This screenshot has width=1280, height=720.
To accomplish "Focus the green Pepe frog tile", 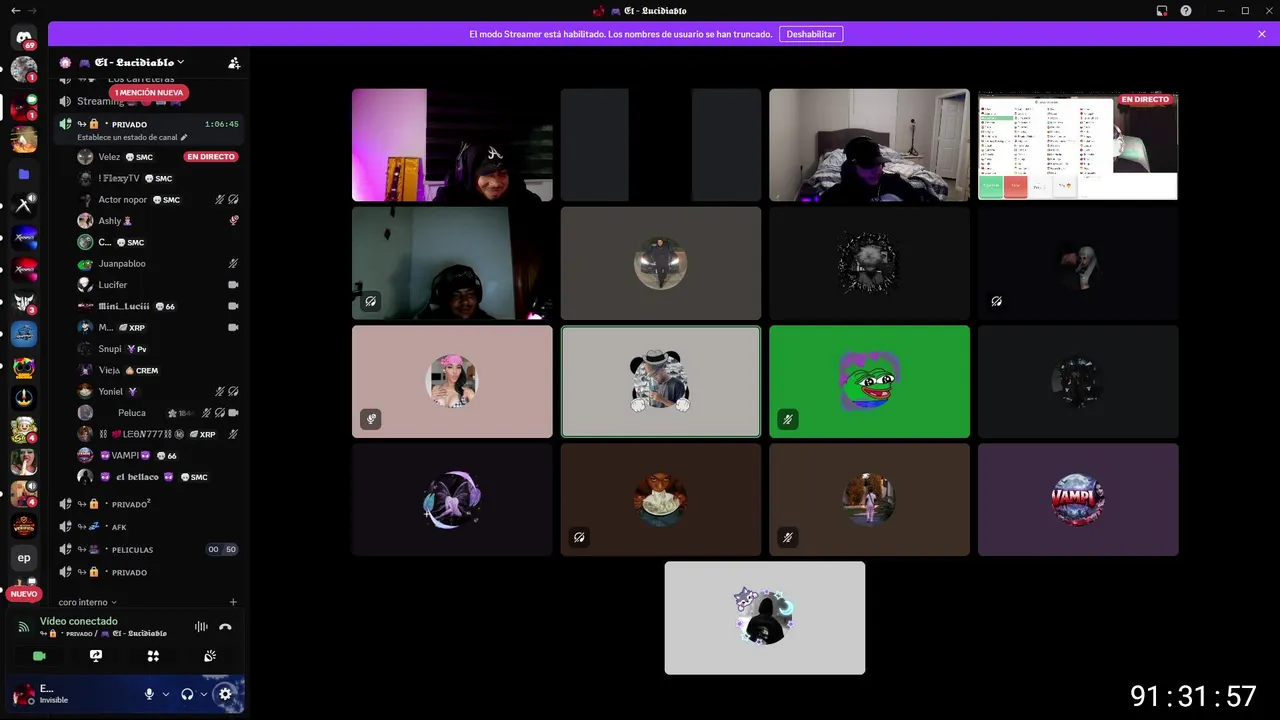I will 869,381.
